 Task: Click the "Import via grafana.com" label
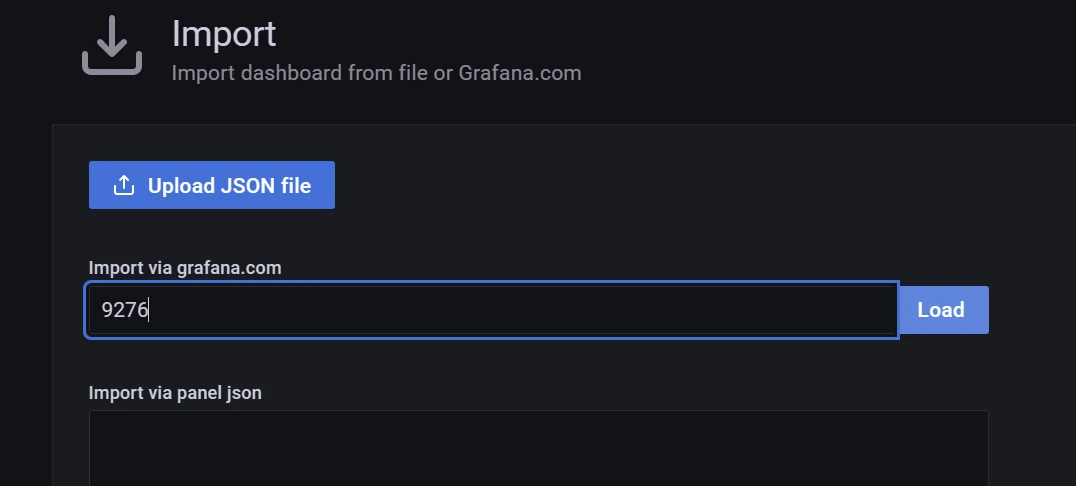(x=185, y=267)
